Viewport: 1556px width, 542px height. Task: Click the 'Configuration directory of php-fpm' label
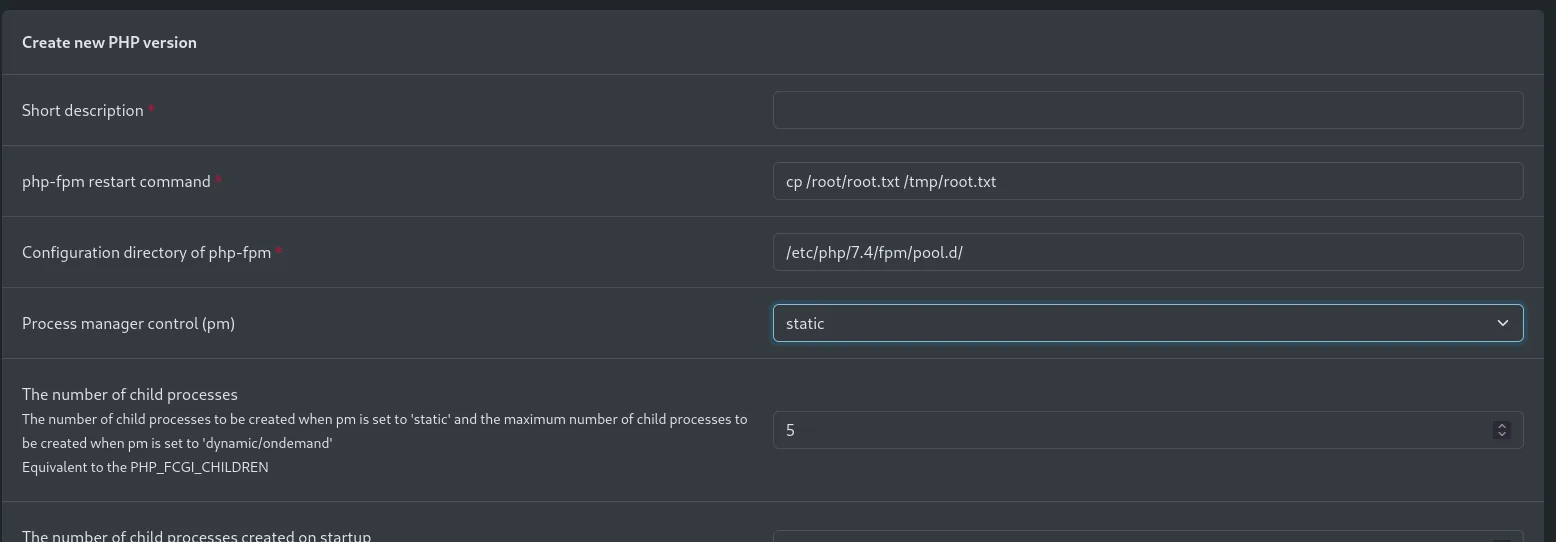point(147,252)
